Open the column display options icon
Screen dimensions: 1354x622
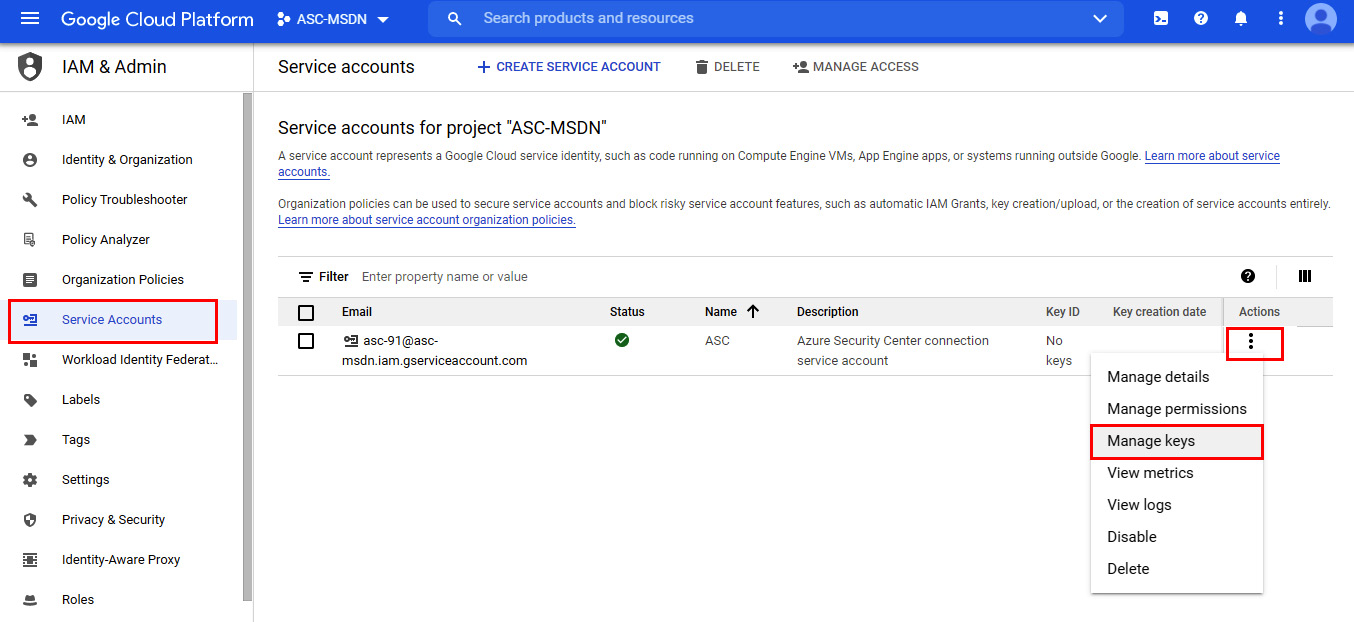coord(1305,277)
